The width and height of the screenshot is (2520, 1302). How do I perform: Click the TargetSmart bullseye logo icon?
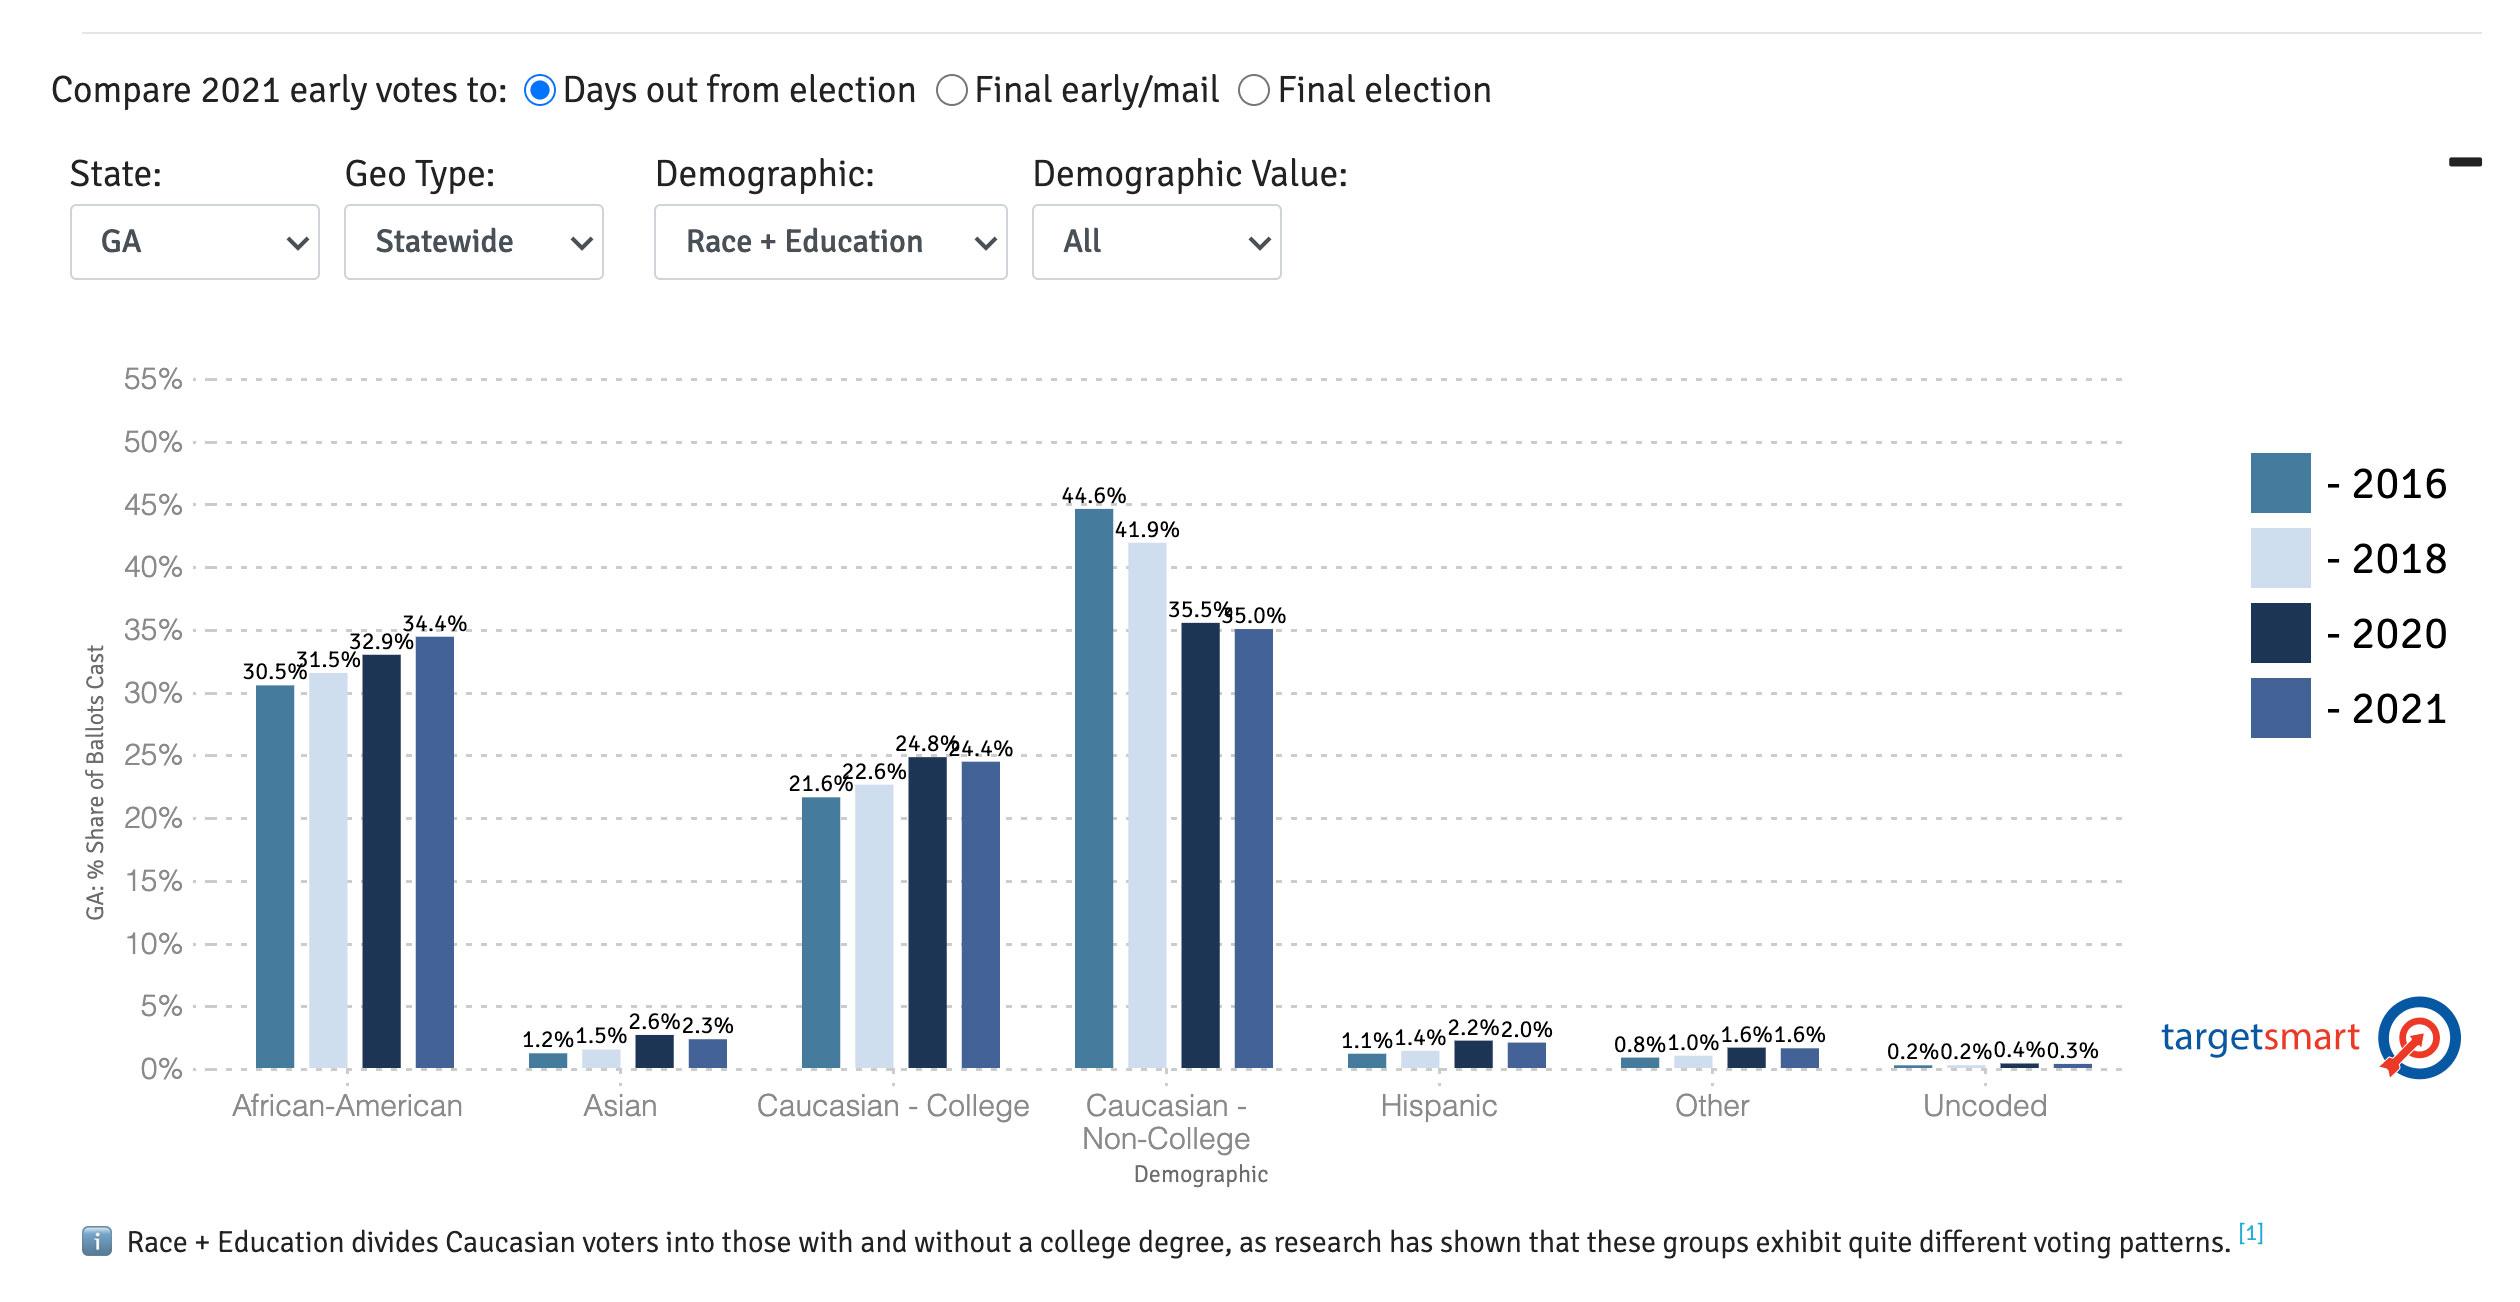[x=2418, y=1037]
